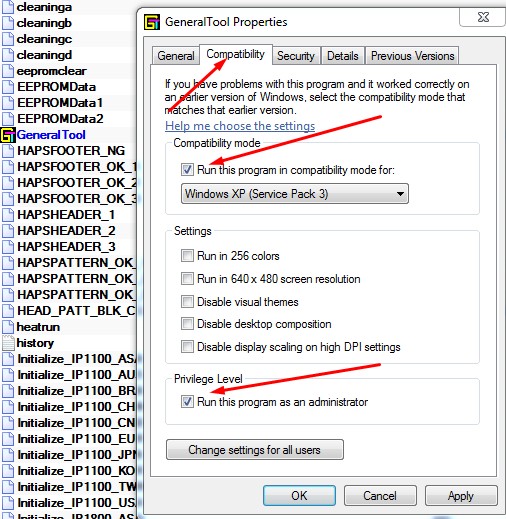
Task: Select the cleaninga file name
Action: point(44,7)
